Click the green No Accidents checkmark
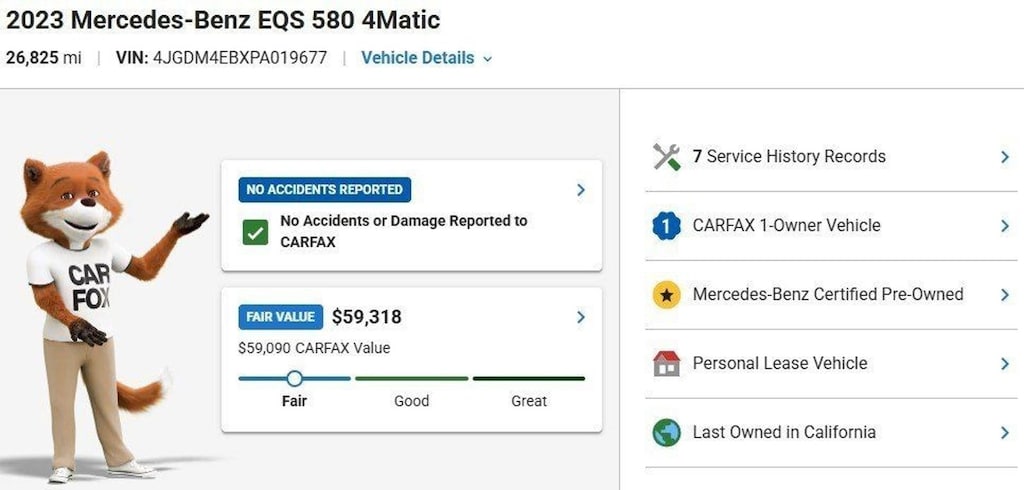Screen dimensions: 1024x490 click(255, 232)
